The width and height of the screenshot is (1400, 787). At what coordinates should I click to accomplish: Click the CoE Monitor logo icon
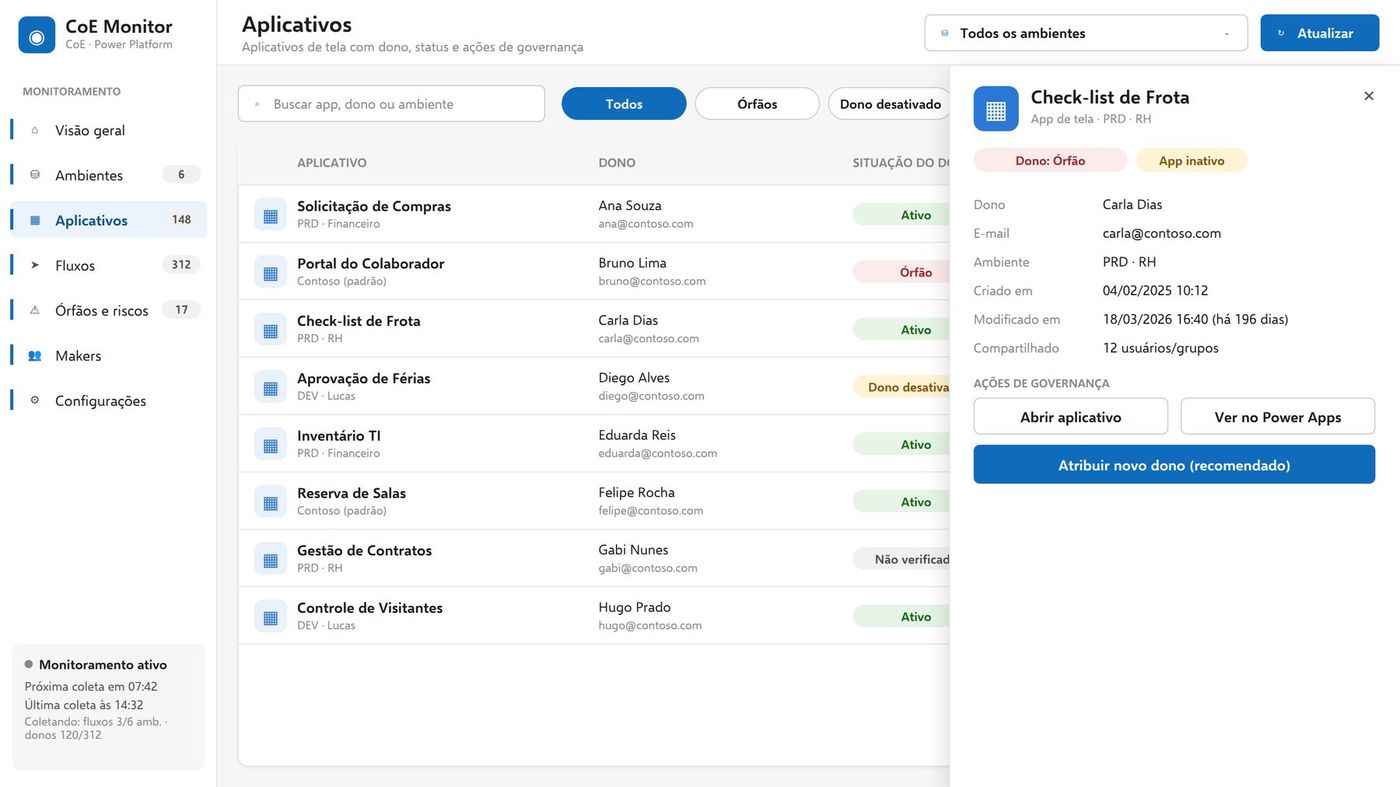tap(37, 35)
